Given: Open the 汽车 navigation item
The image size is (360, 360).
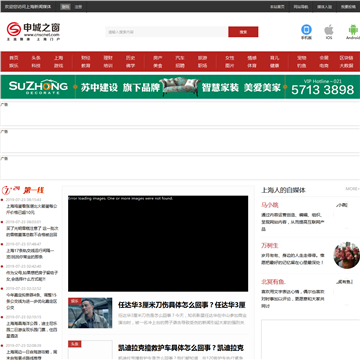Looking at the screenshot, I should [x=180, y=58].
